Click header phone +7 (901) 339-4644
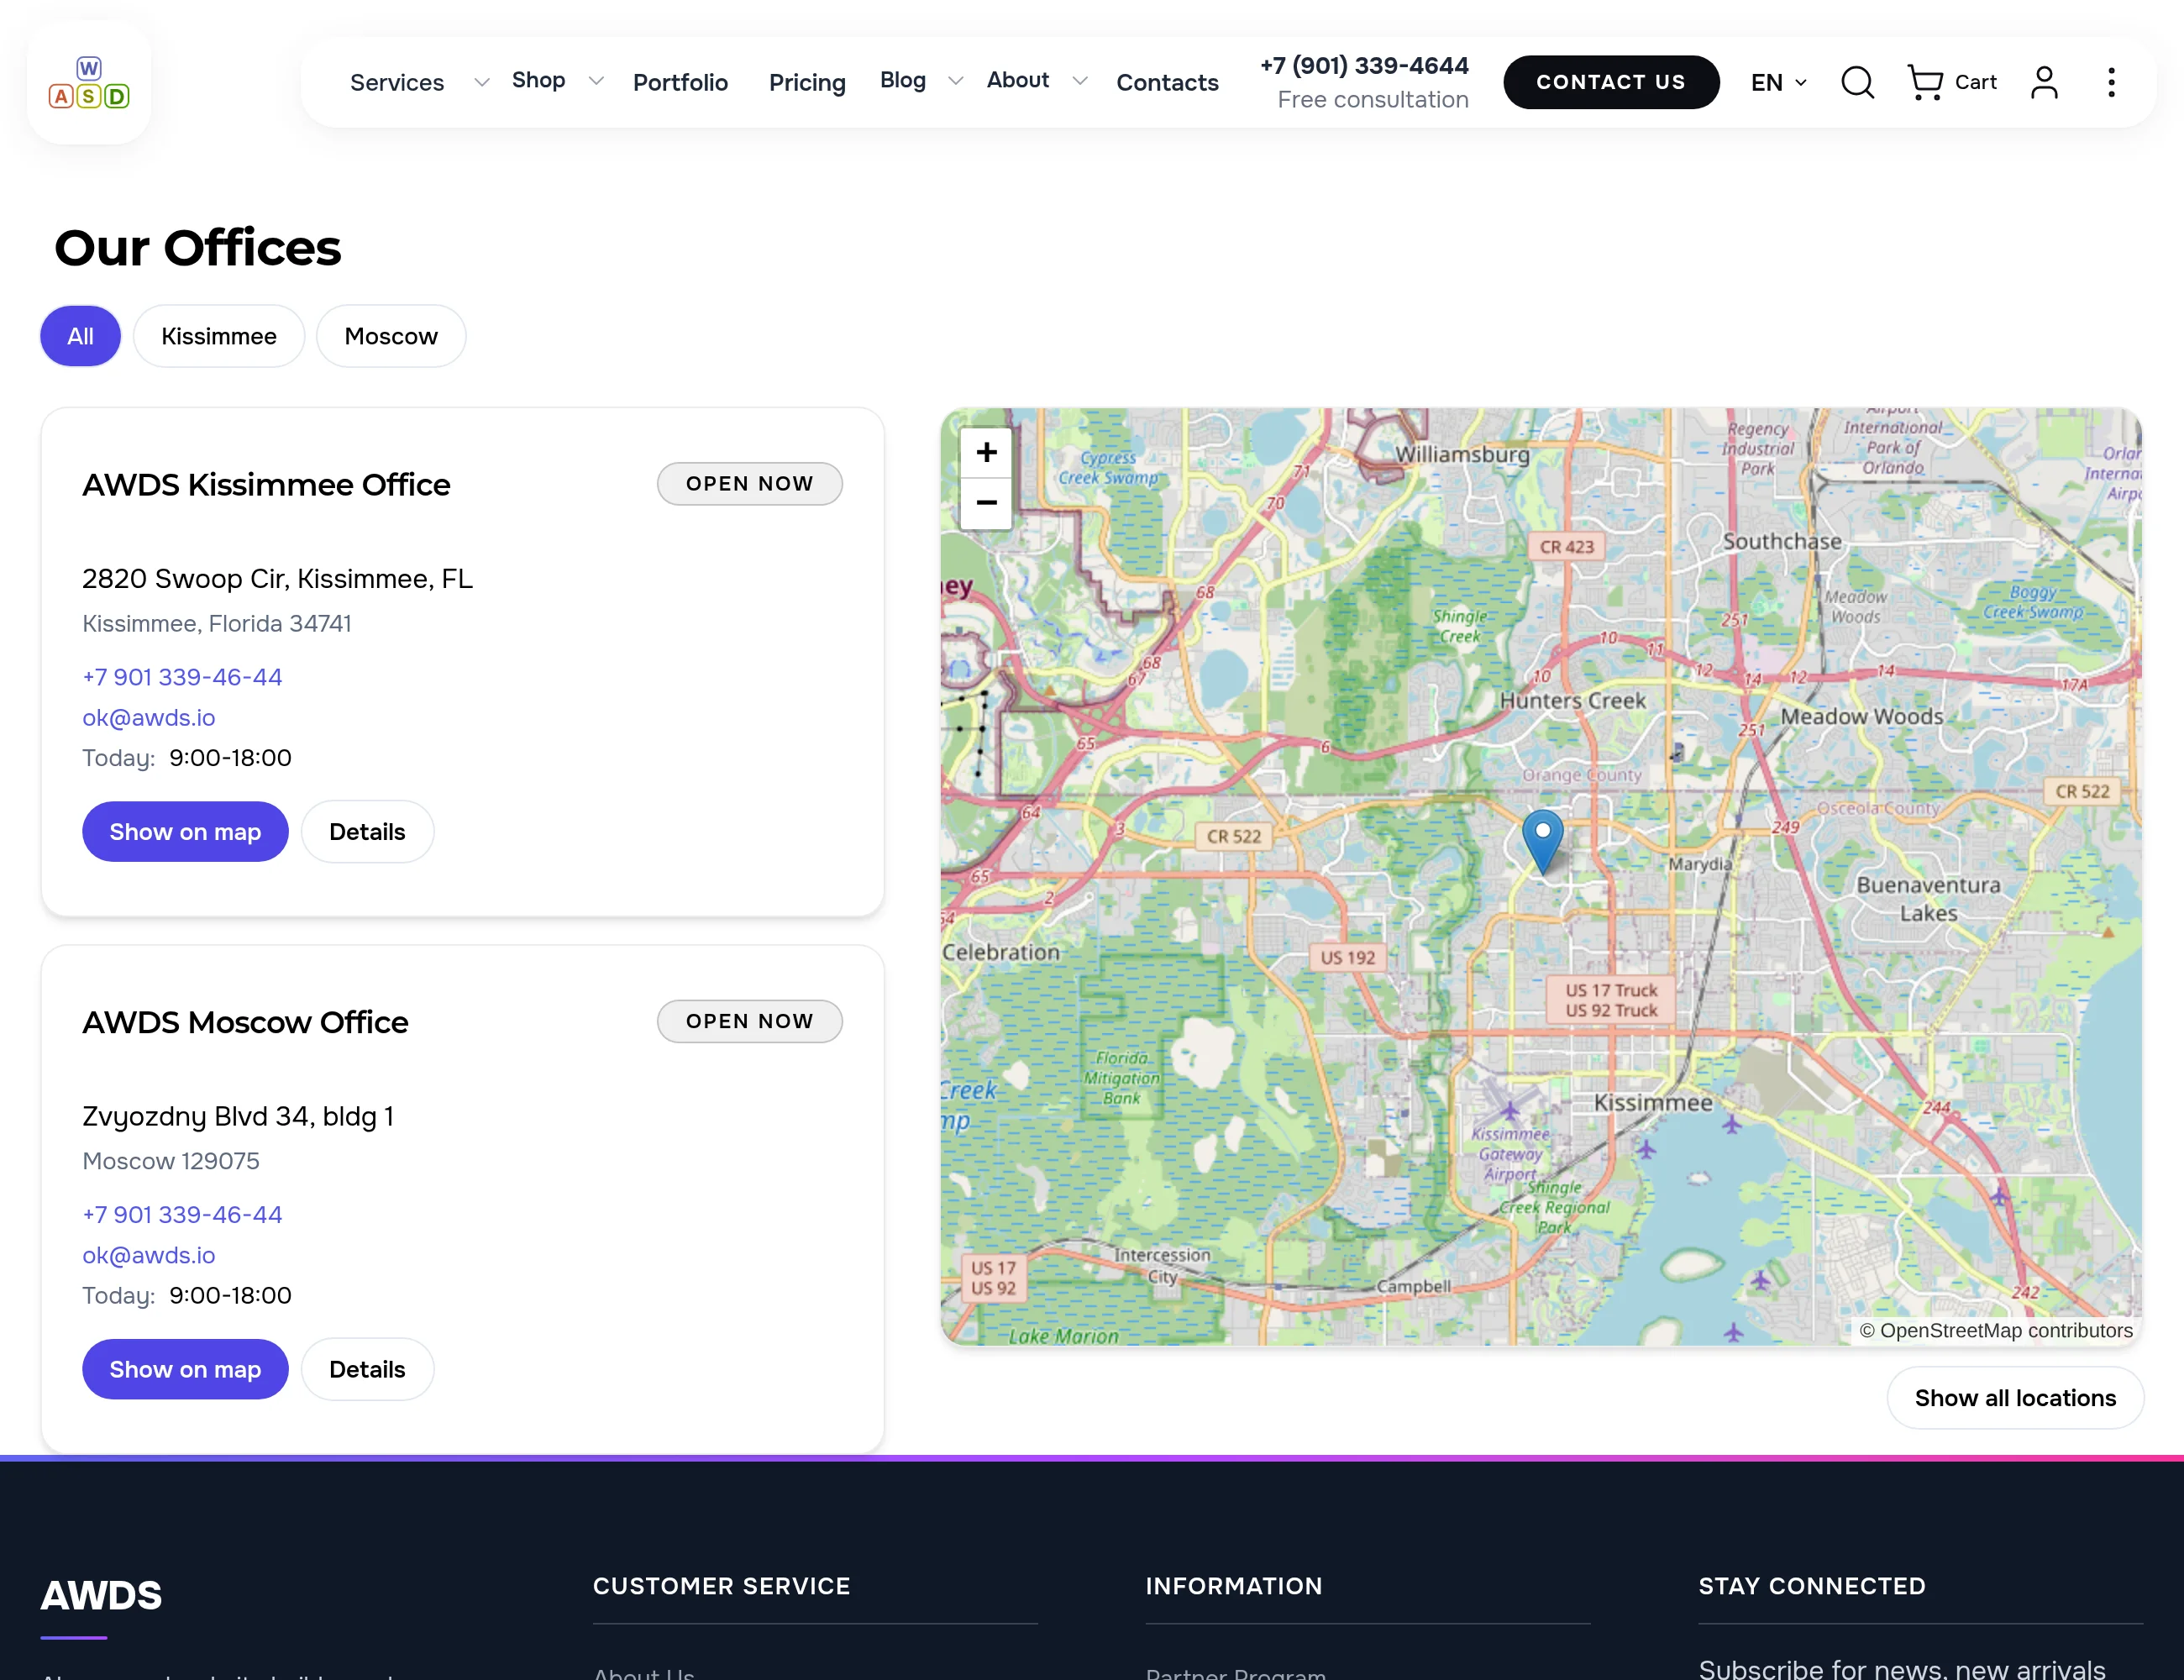This screenshot has height=1680, width=2184. 1364,65
